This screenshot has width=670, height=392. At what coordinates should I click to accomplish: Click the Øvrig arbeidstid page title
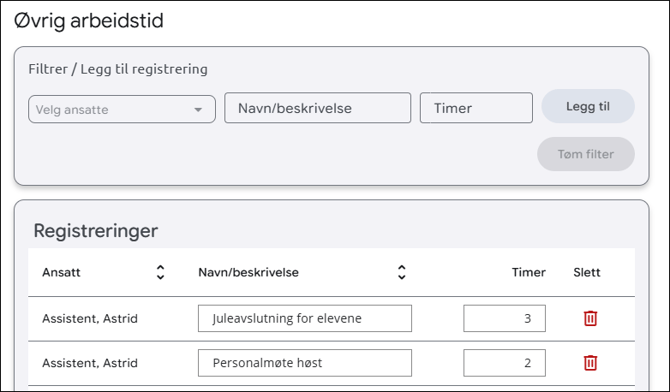pos(89,21)
